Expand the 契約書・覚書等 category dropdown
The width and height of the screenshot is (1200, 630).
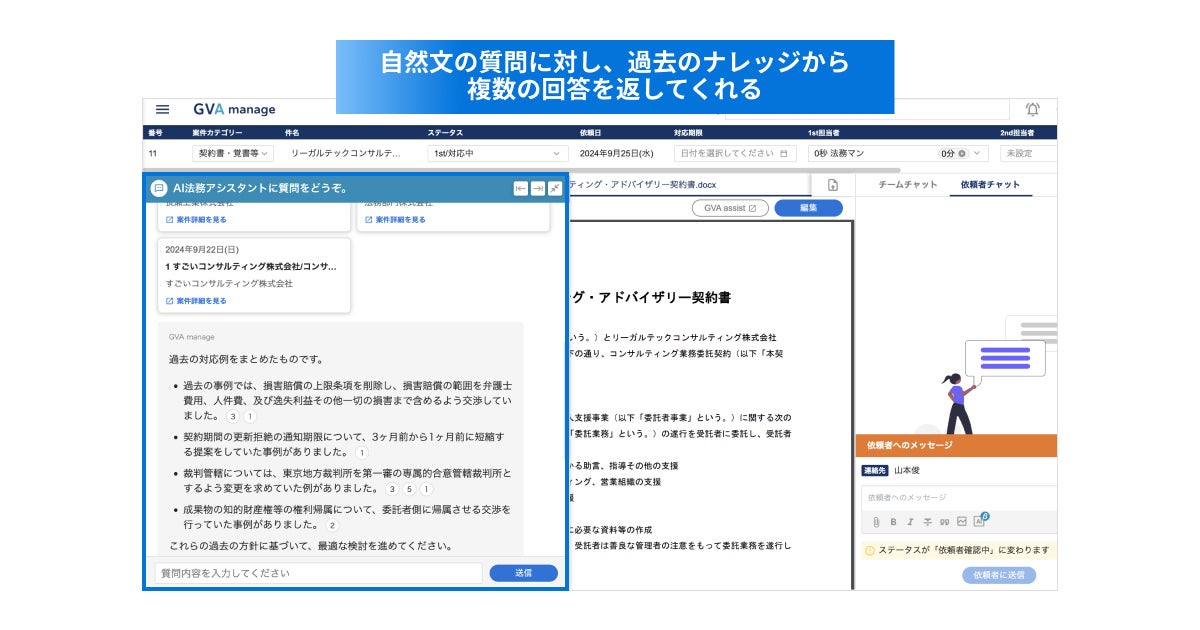(232, 153)
